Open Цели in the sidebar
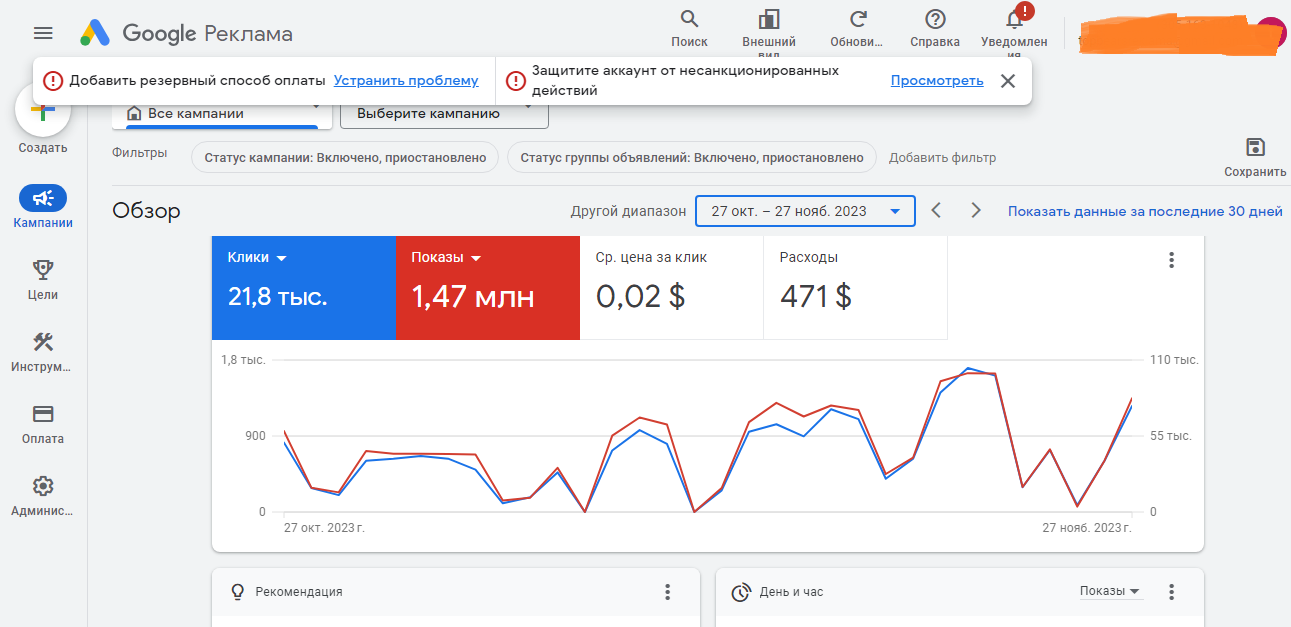 click(x=43, y=270)
